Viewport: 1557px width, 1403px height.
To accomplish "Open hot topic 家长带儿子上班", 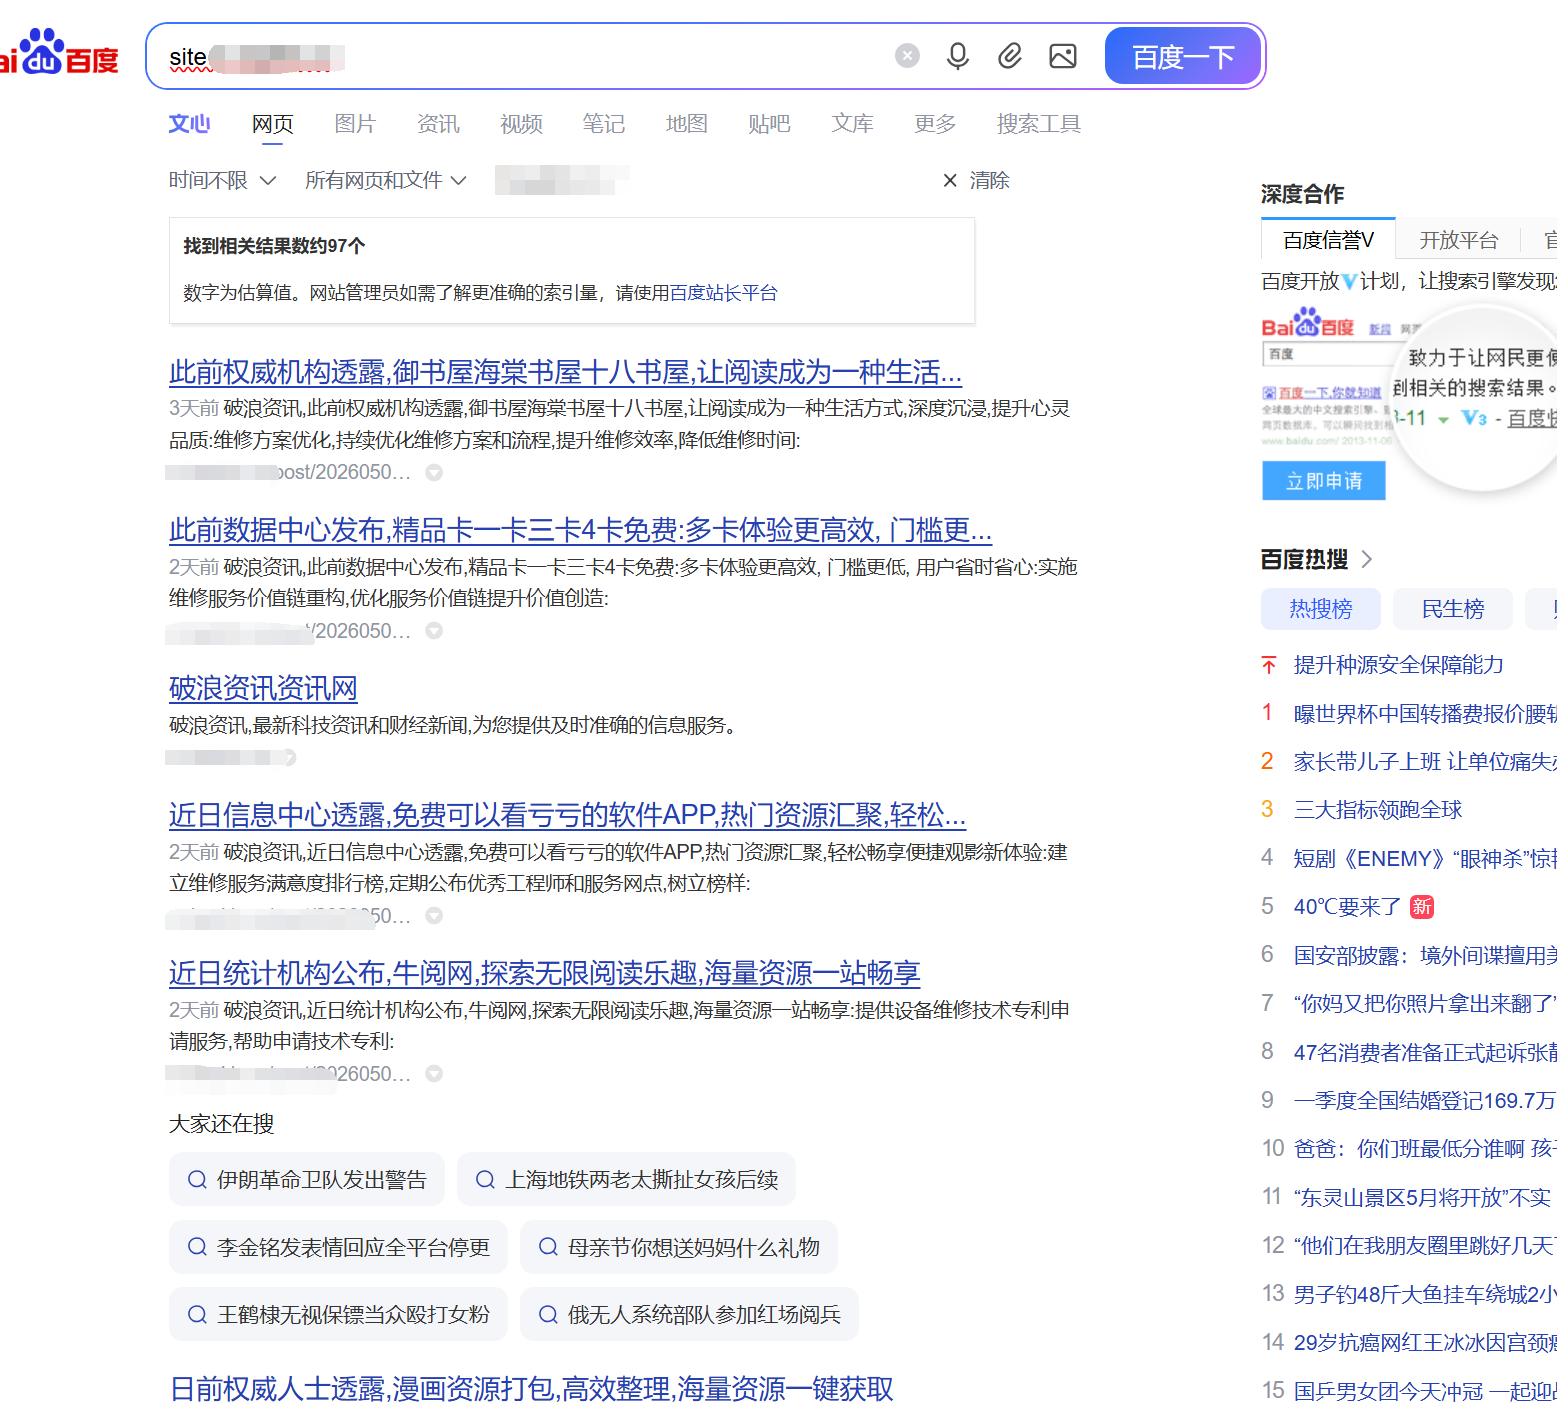I will (x=1425, y=762).
